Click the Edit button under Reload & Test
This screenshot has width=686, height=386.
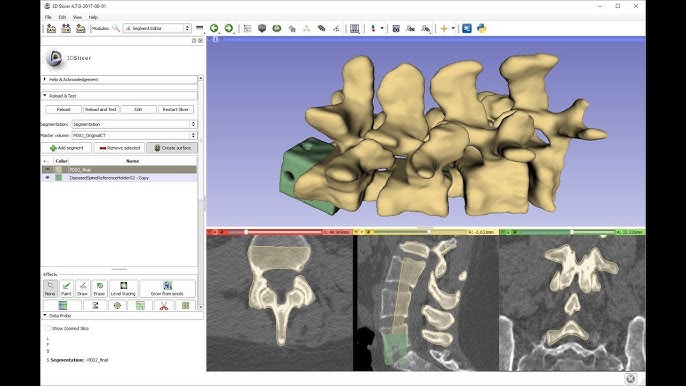pos(138,109)
